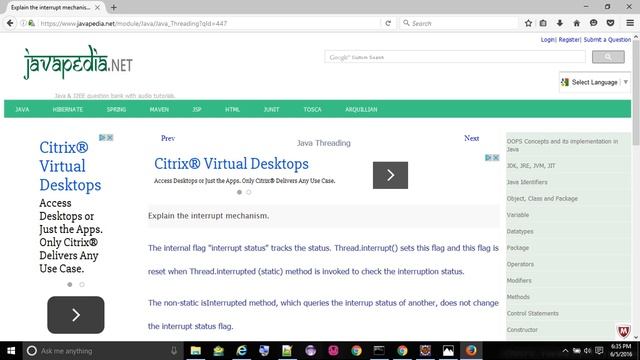Image resolution: width=640 pixels, height=360 pixels.
Task: Open 'Java Identifiers' topic
Action: (527, 182)
